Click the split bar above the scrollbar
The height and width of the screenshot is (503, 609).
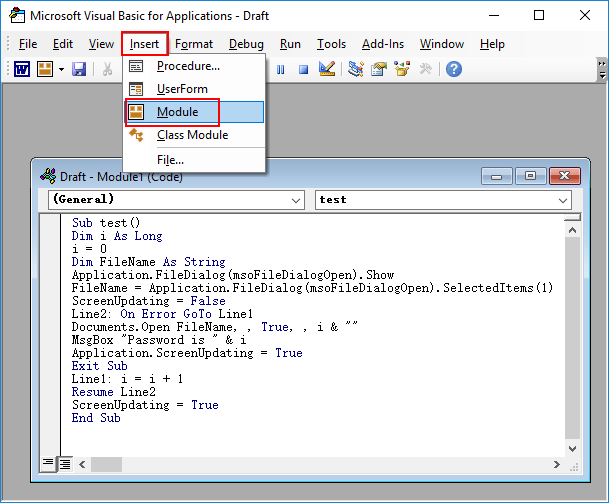[572, 218]
